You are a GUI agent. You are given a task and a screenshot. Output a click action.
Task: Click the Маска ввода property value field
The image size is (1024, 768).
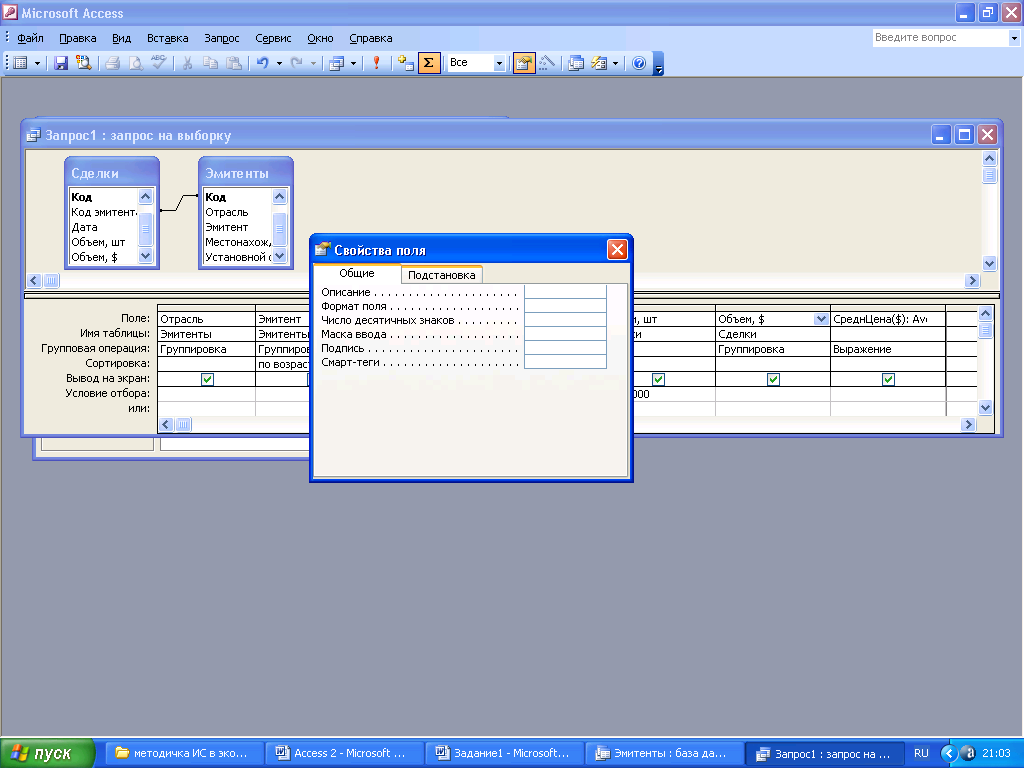coord(566,334)
